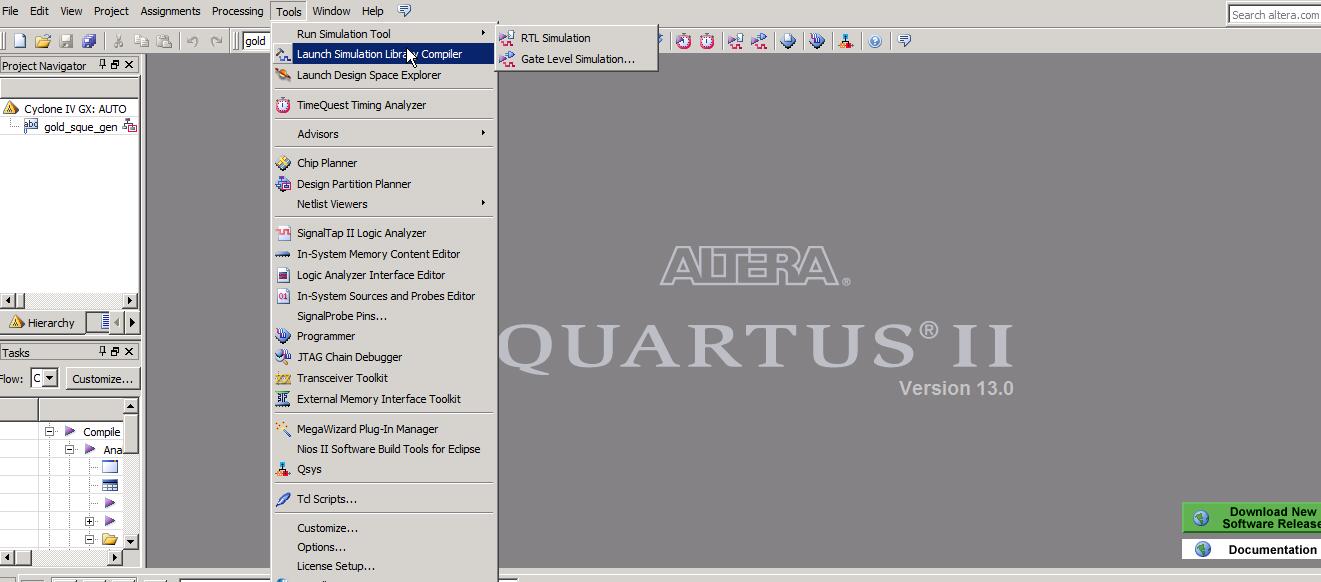Choose RTL Simulation from submenu

point(577,38)
